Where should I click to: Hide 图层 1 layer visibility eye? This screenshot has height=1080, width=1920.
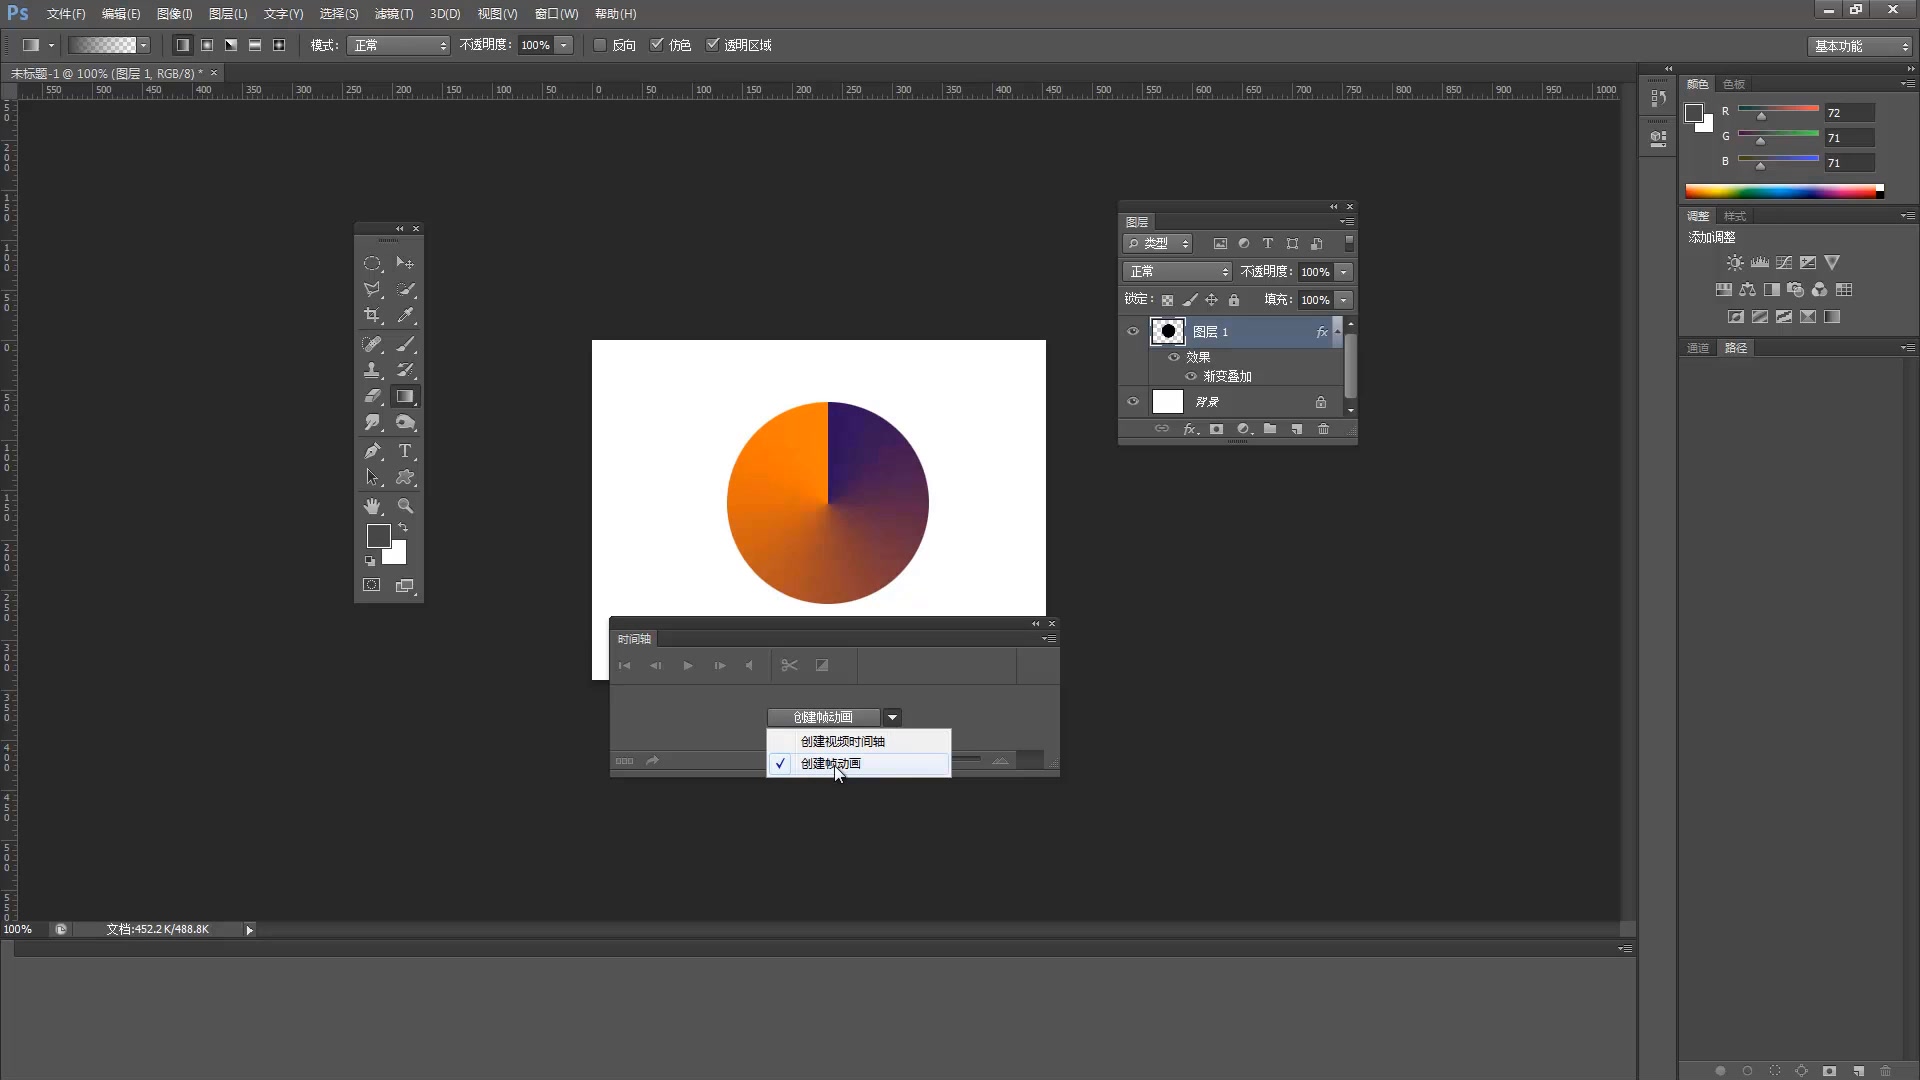coord(1133,331)
